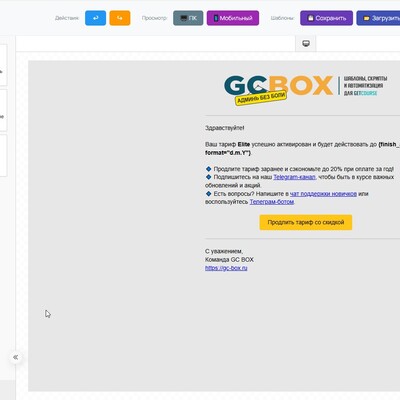Click the blue undo arrow button
The image size is (400, 400).
click(95, 18)
